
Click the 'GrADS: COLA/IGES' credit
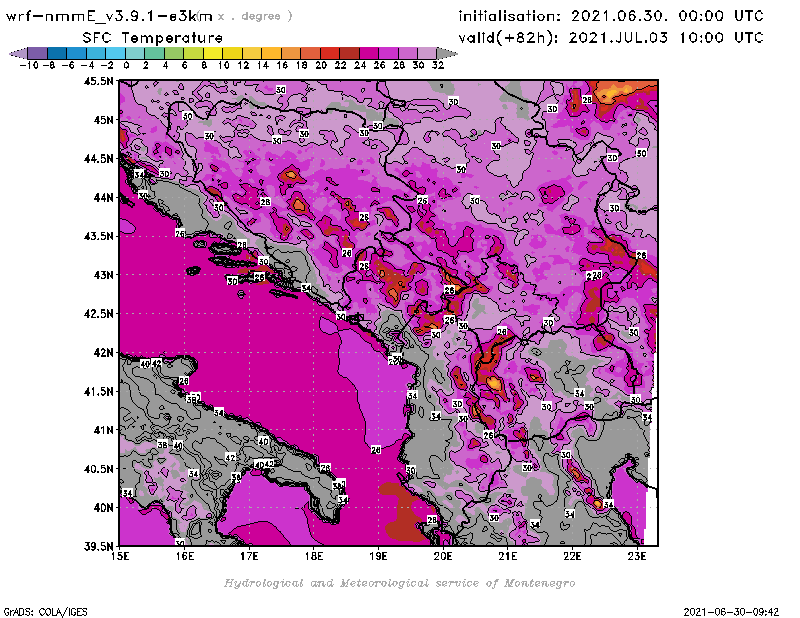pyautogui.click(x=45, y=612)
